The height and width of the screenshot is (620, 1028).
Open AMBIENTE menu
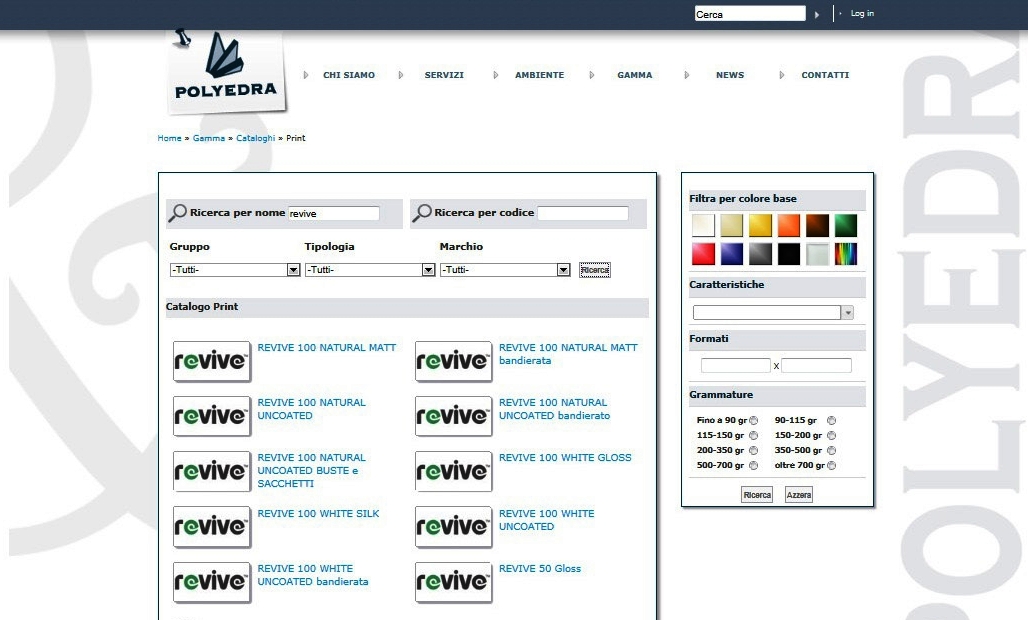pyautogui.click(x=540, y=75)
